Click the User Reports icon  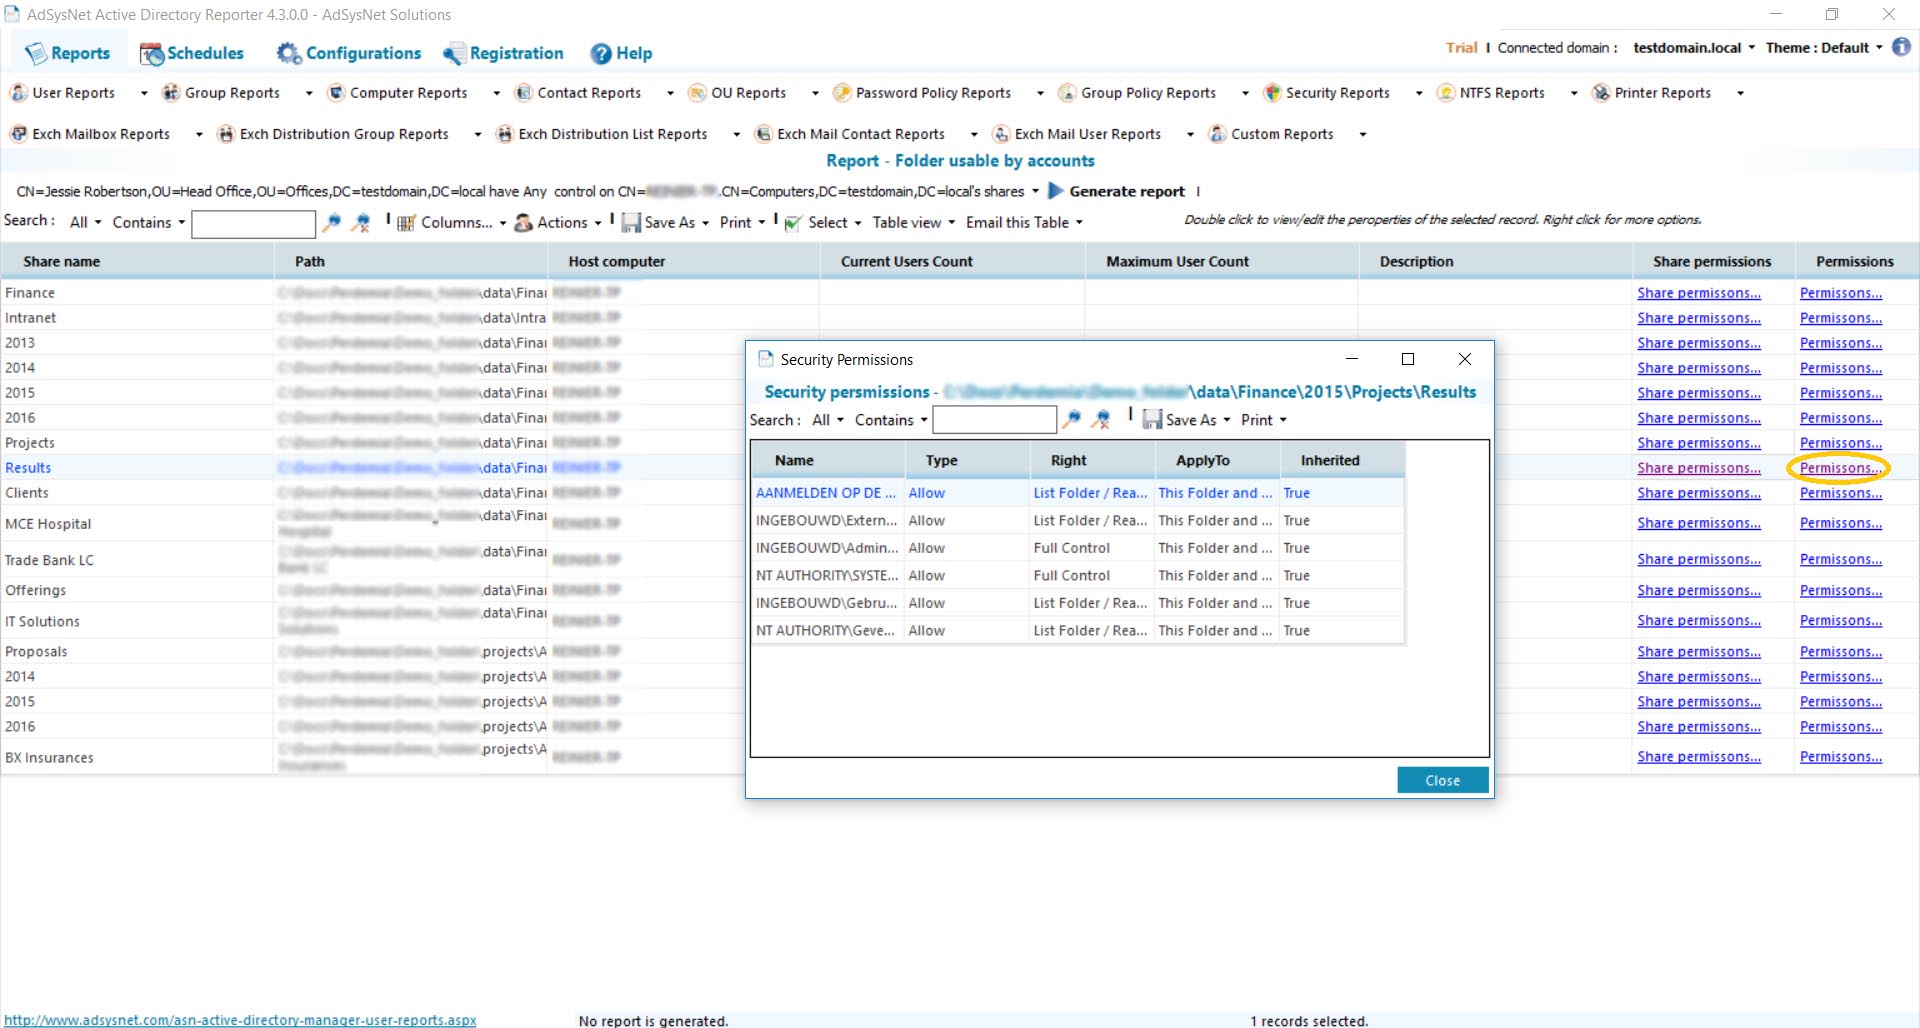click(x=18, y=93)
